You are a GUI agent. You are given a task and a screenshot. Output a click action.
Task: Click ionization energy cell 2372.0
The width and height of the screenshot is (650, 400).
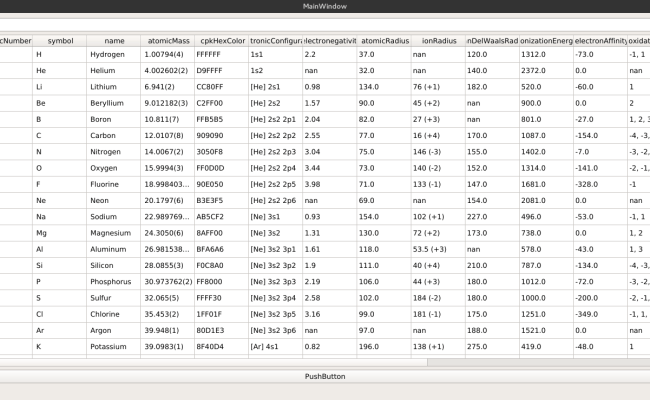[x=546, y=70]
